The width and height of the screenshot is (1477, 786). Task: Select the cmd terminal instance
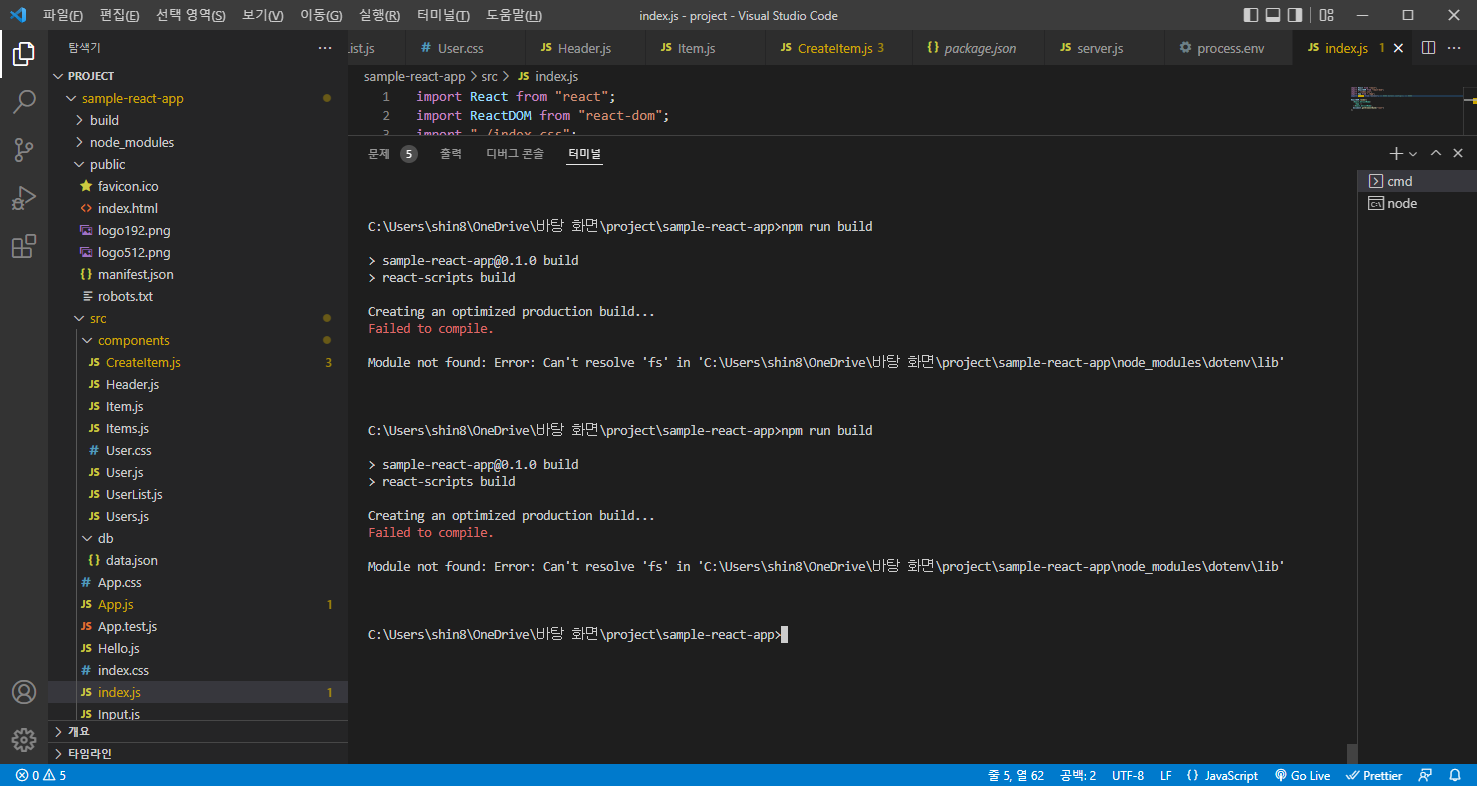1416,181
